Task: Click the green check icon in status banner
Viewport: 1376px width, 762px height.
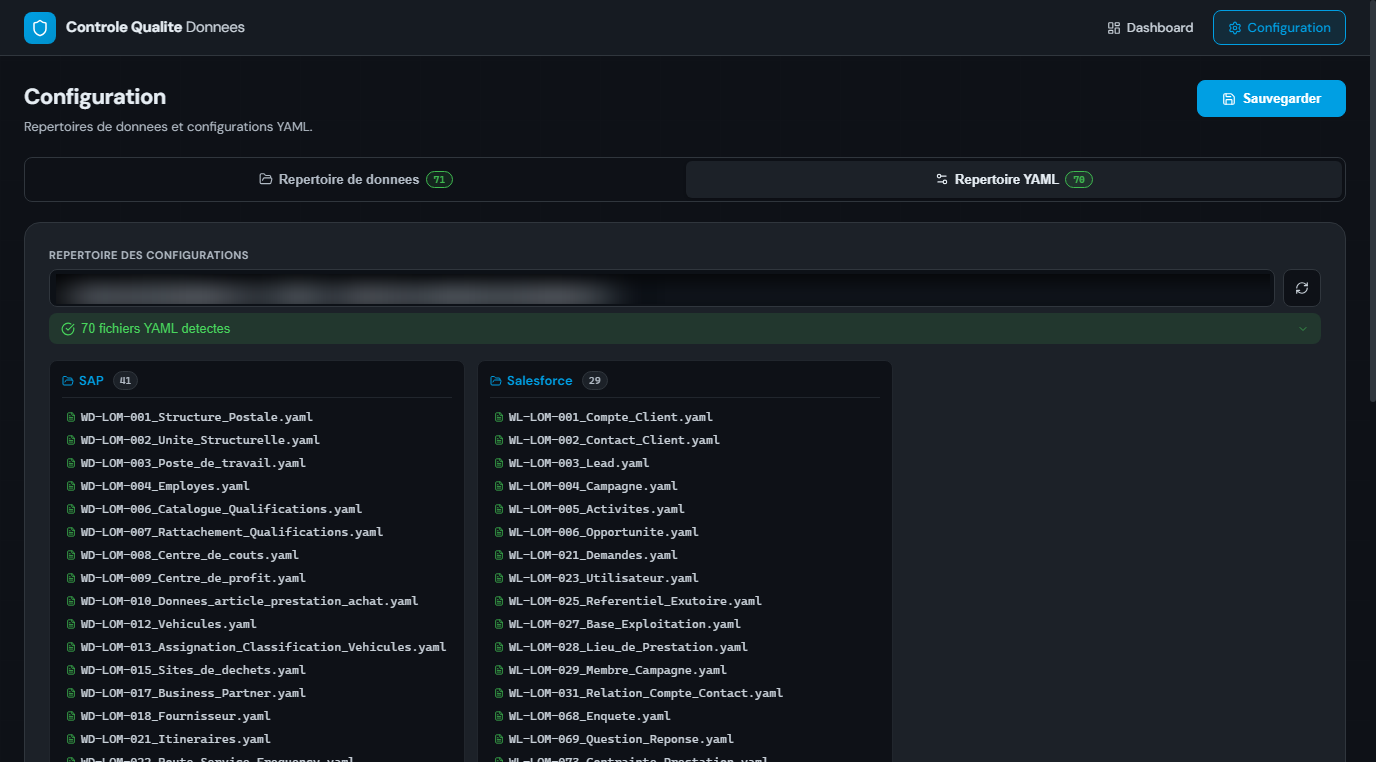Action: (x=68, y=329)
